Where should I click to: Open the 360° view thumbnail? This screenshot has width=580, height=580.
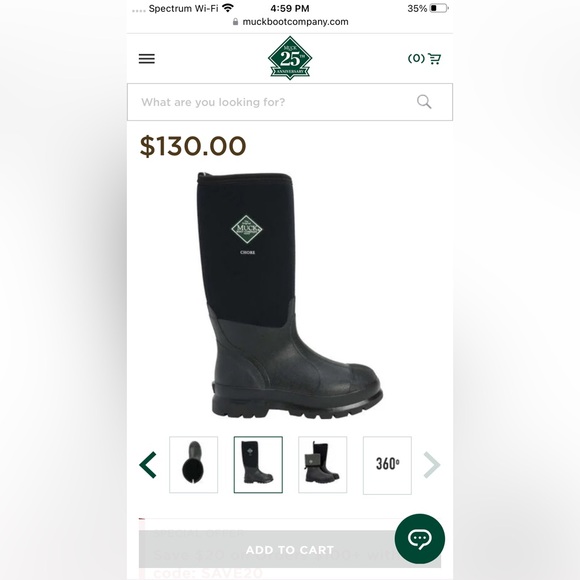387,465
